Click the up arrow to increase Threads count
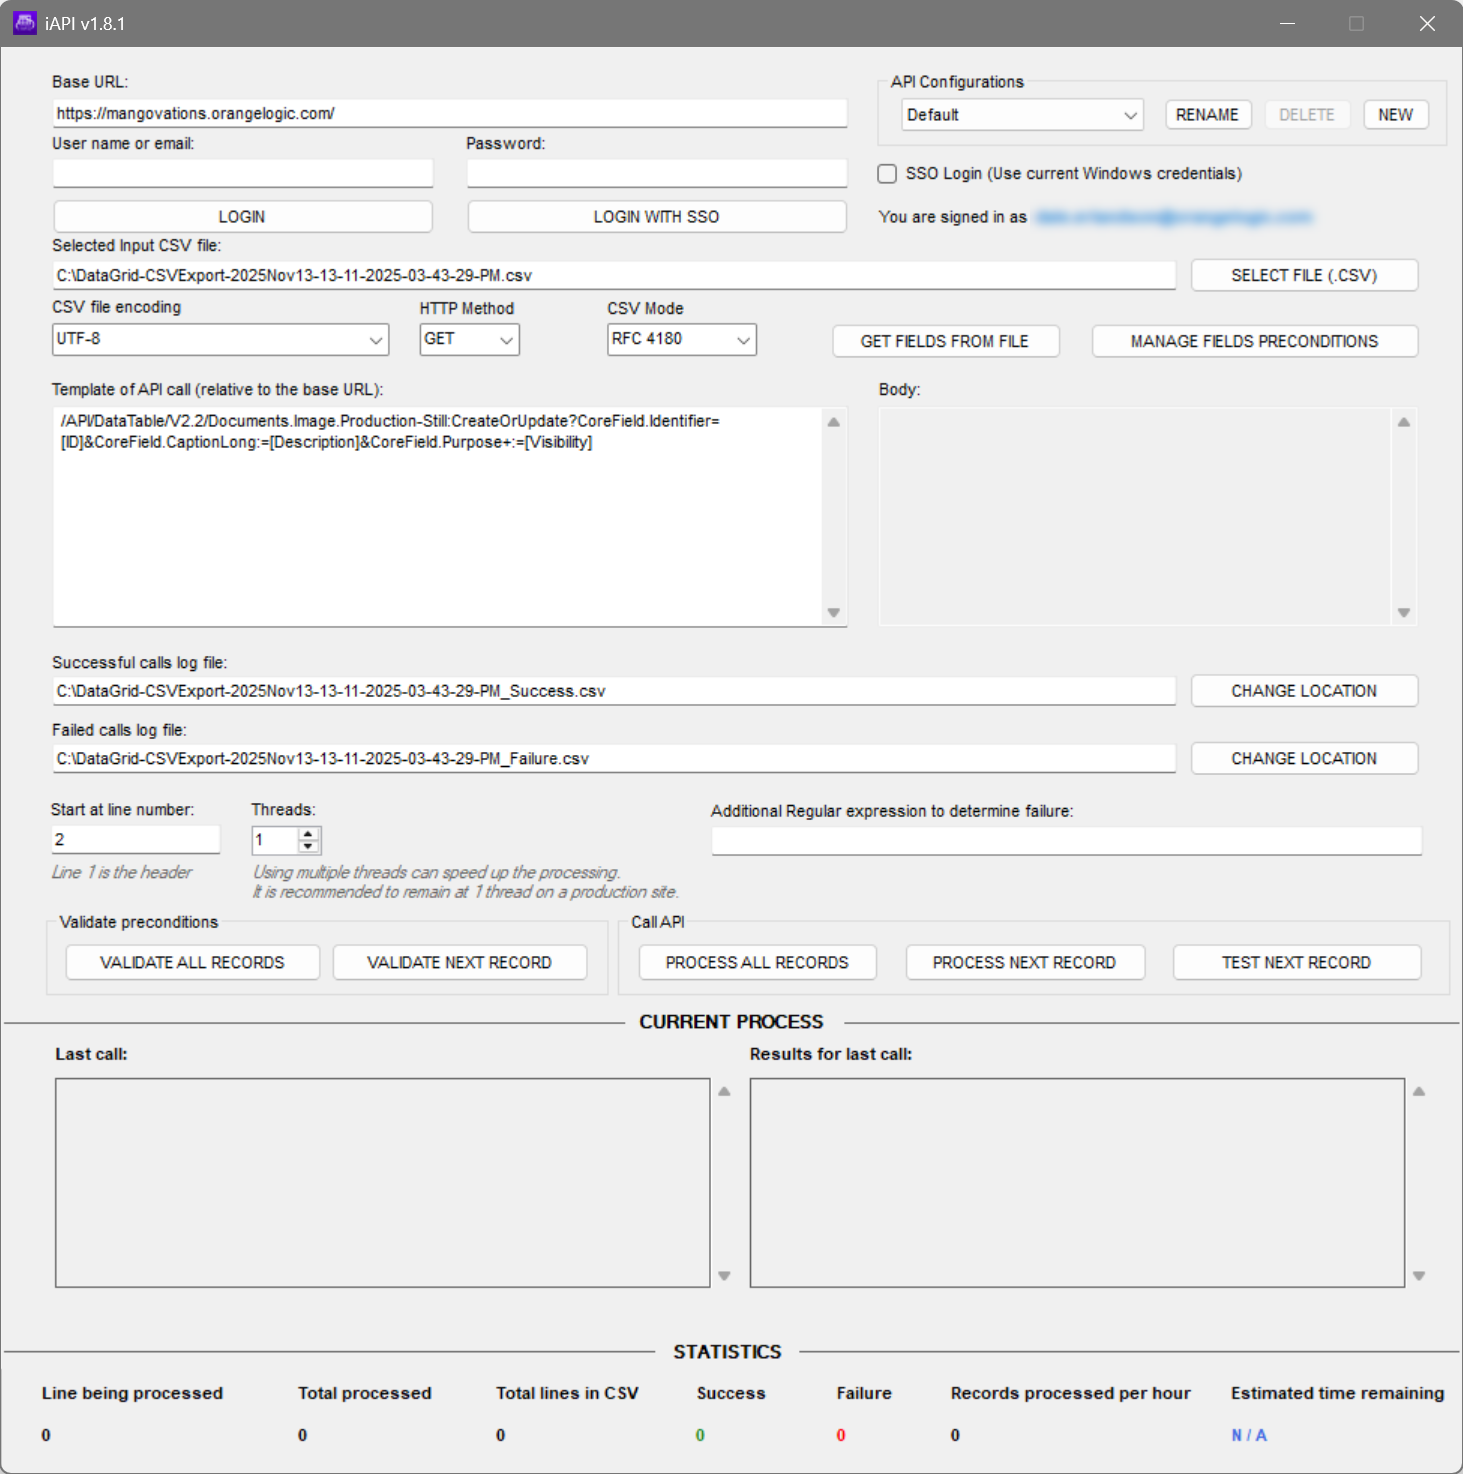The height and width of the screenshot is (1474, 1463). pyautogui.click(x=307, y=834)
